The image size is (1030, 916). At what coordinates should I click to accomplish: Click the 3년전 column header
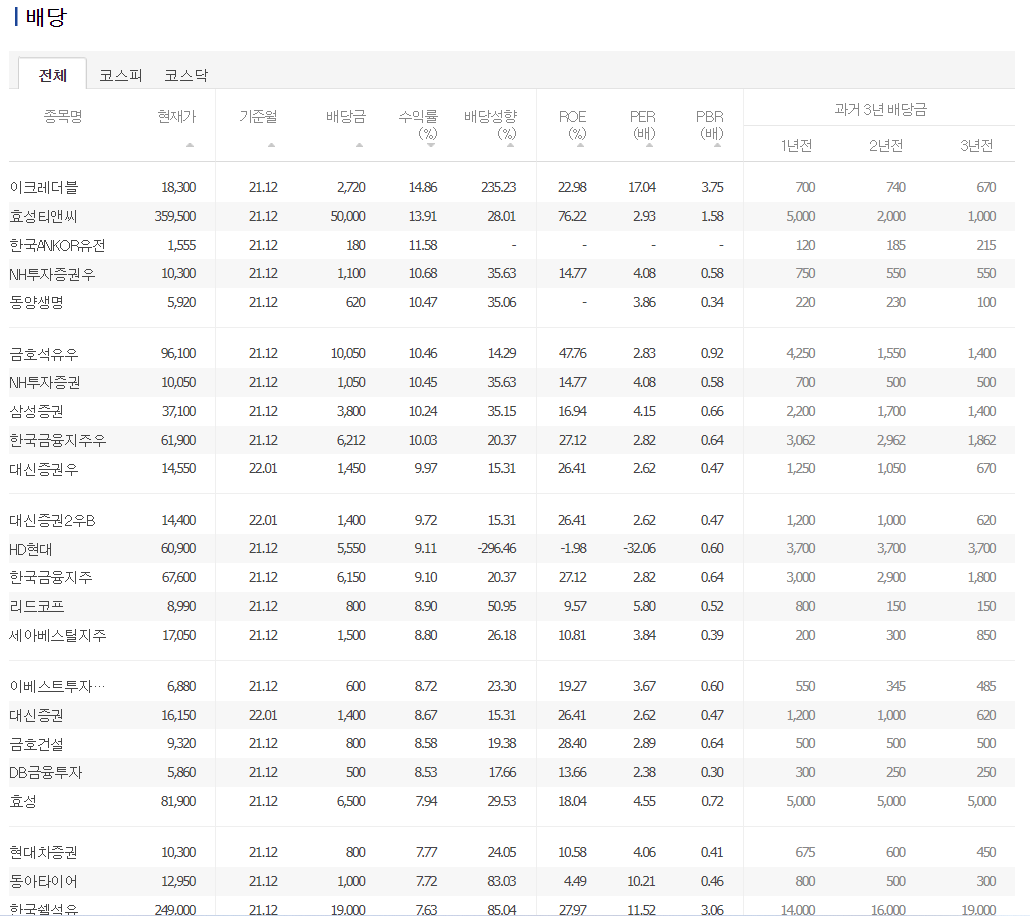click(976, 145)
